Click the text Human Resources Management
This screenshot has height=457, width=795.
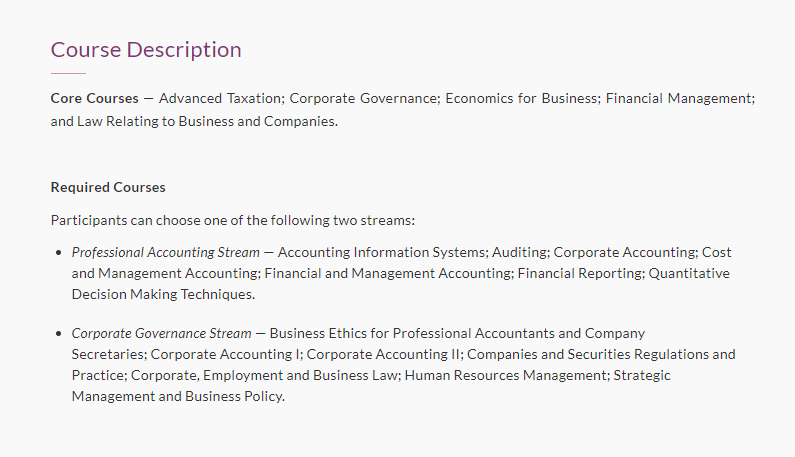[505, 375]
